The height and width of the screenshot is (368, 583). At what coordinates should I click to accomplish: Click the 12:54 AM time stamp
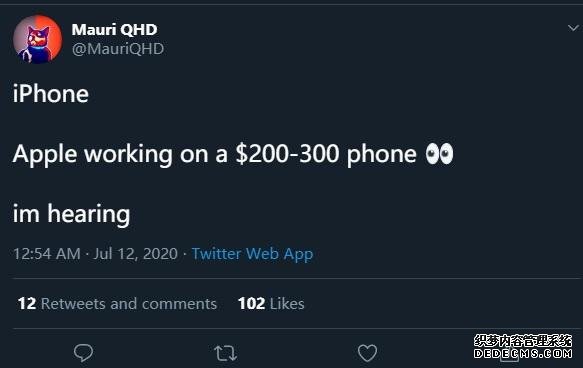coord(47,254)
